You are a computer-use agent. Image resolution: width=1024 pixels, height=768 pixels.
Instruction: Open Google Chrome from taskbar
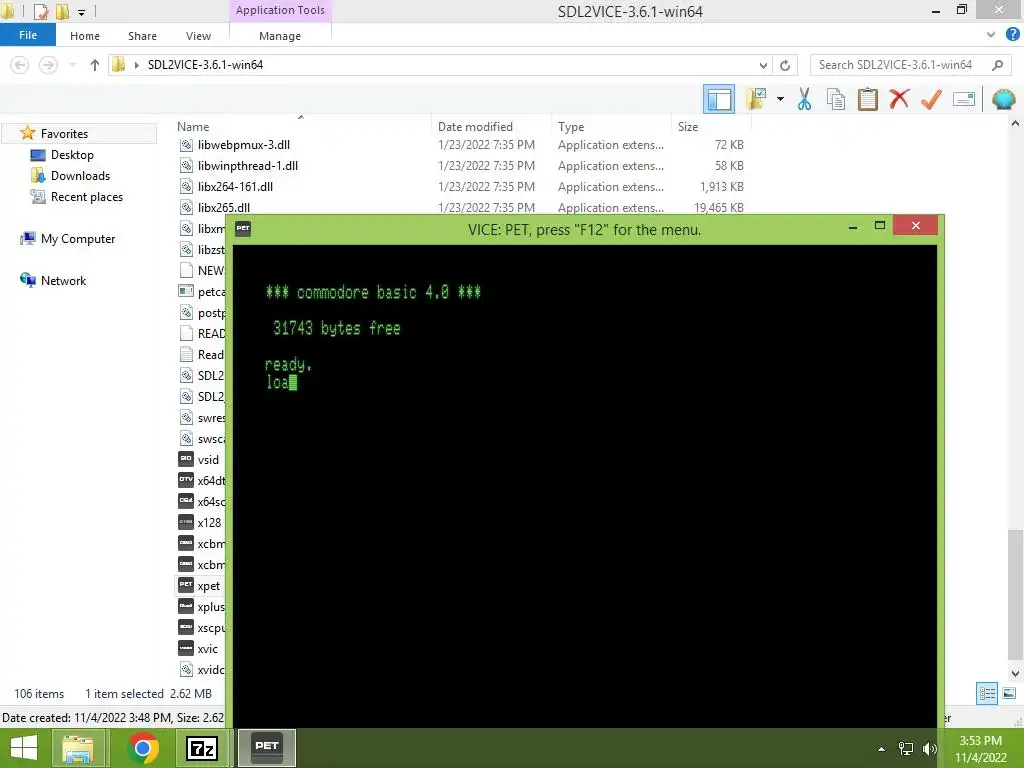143,748
